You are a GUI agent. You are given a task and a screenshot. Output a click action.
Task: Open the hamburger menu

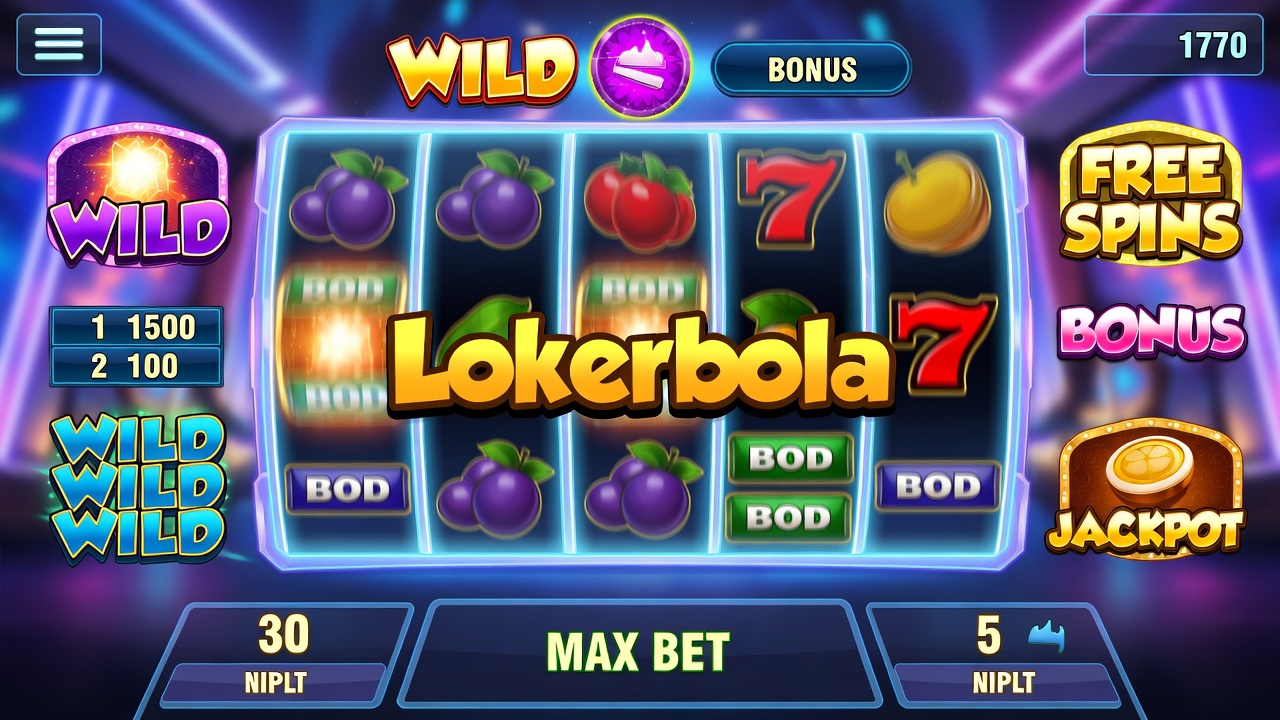[58, 45]
